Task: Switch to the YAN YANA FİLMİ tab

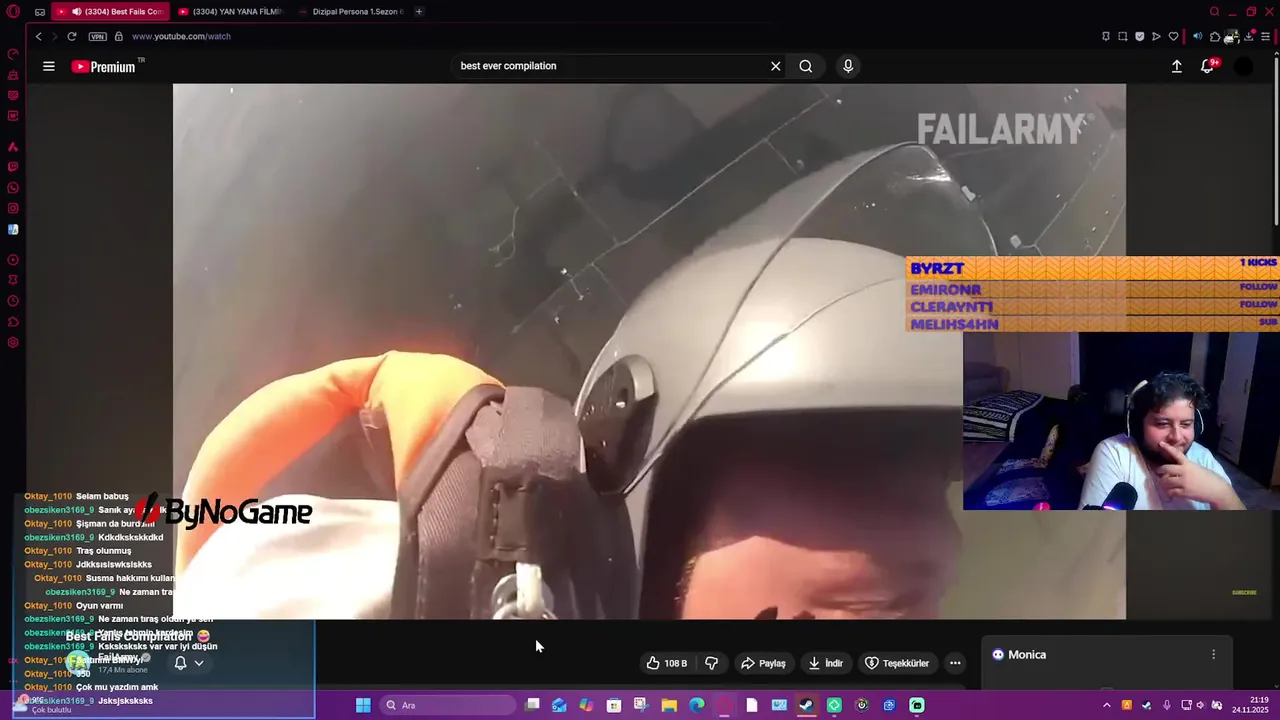Action: point(230,12)
